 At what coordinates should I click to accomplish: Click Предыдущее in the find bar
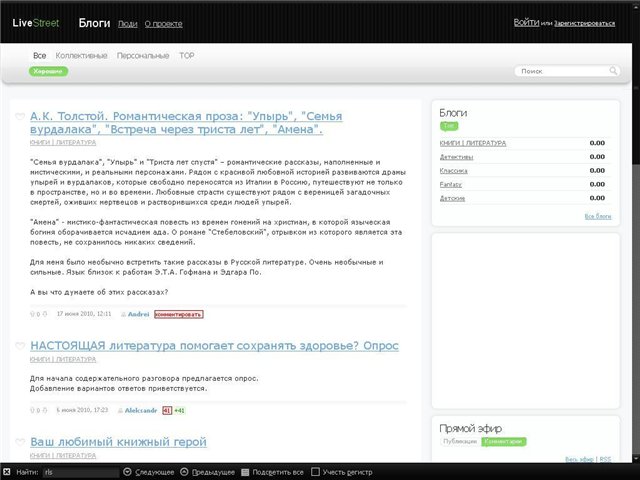point(213,472)
